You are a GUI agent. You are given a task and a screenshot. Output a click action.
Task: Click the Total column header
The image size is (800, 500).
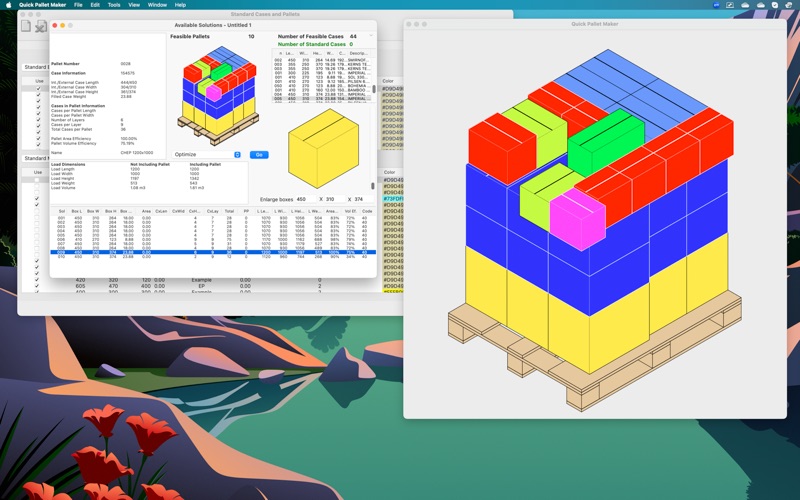pos(229,211)
